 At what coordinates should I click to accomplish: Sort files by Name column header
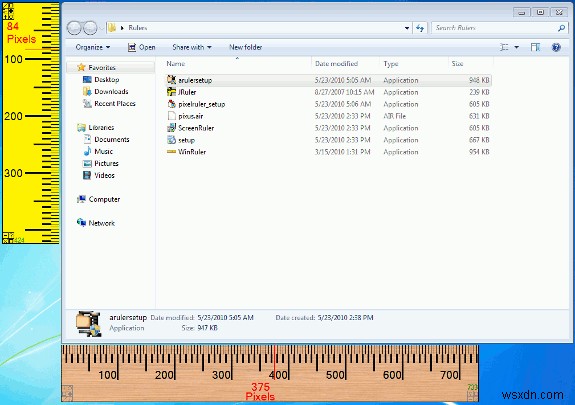pyautogui.click(x=176, y=63)
